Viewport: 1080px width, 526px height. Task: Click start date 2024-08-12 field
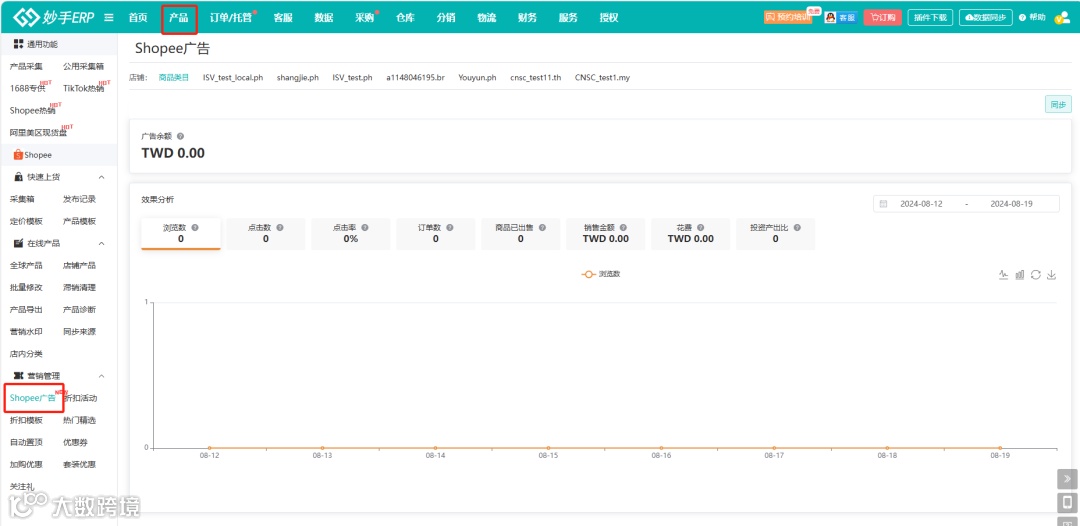(921, 204)
